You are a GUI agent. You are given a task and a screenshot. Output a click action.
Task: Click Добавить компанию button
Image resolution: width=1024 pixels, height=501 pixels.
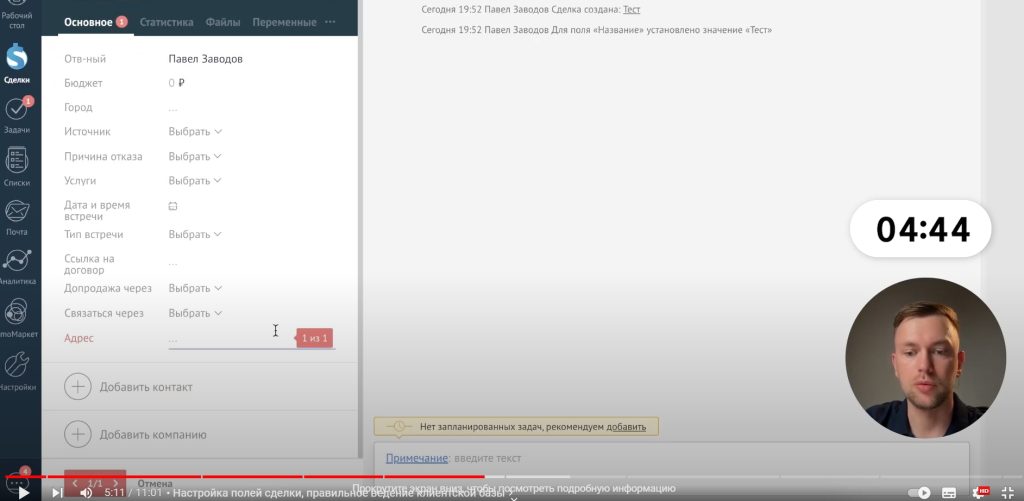pos(152,435)
